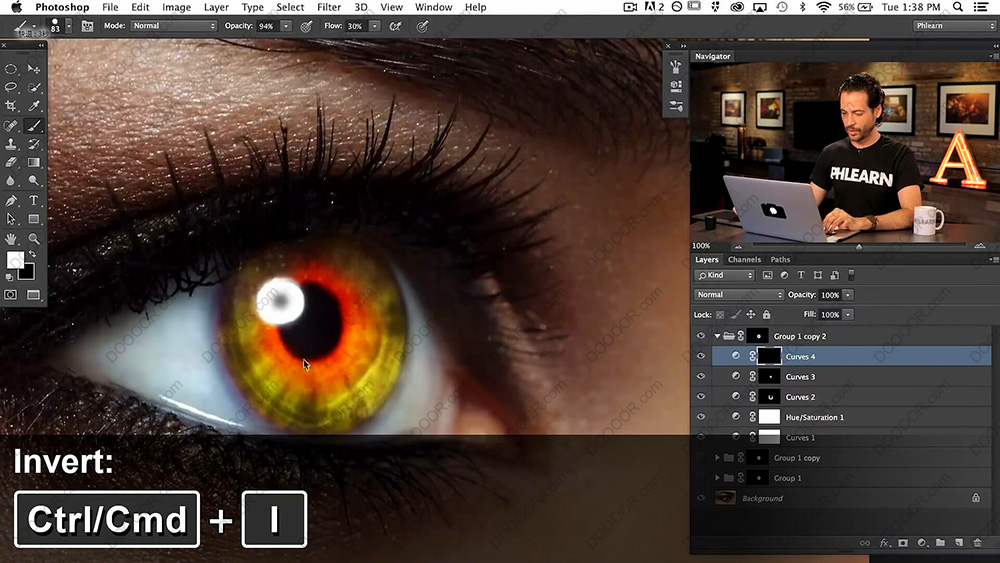Open the Filter menu
This screenshot has height=563, width=1000.
[329, 7]
